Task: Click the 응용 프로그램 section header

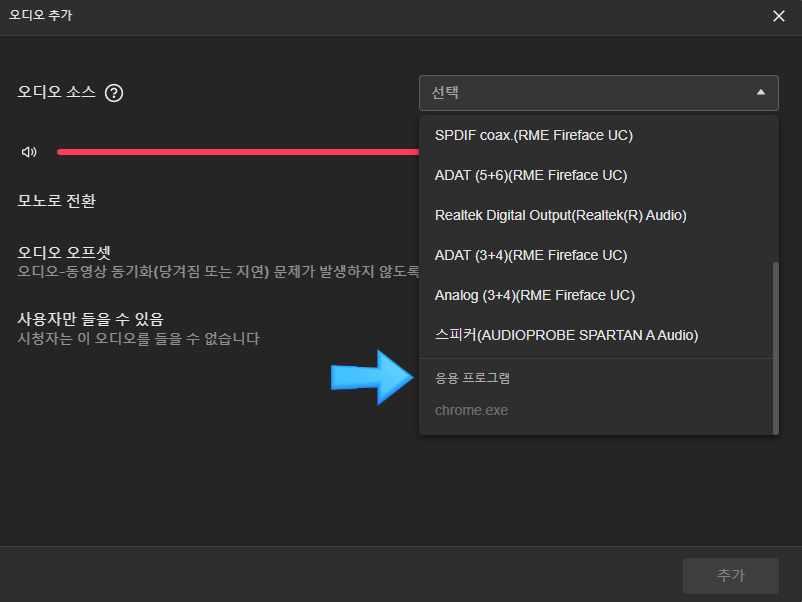Action: 473,378
